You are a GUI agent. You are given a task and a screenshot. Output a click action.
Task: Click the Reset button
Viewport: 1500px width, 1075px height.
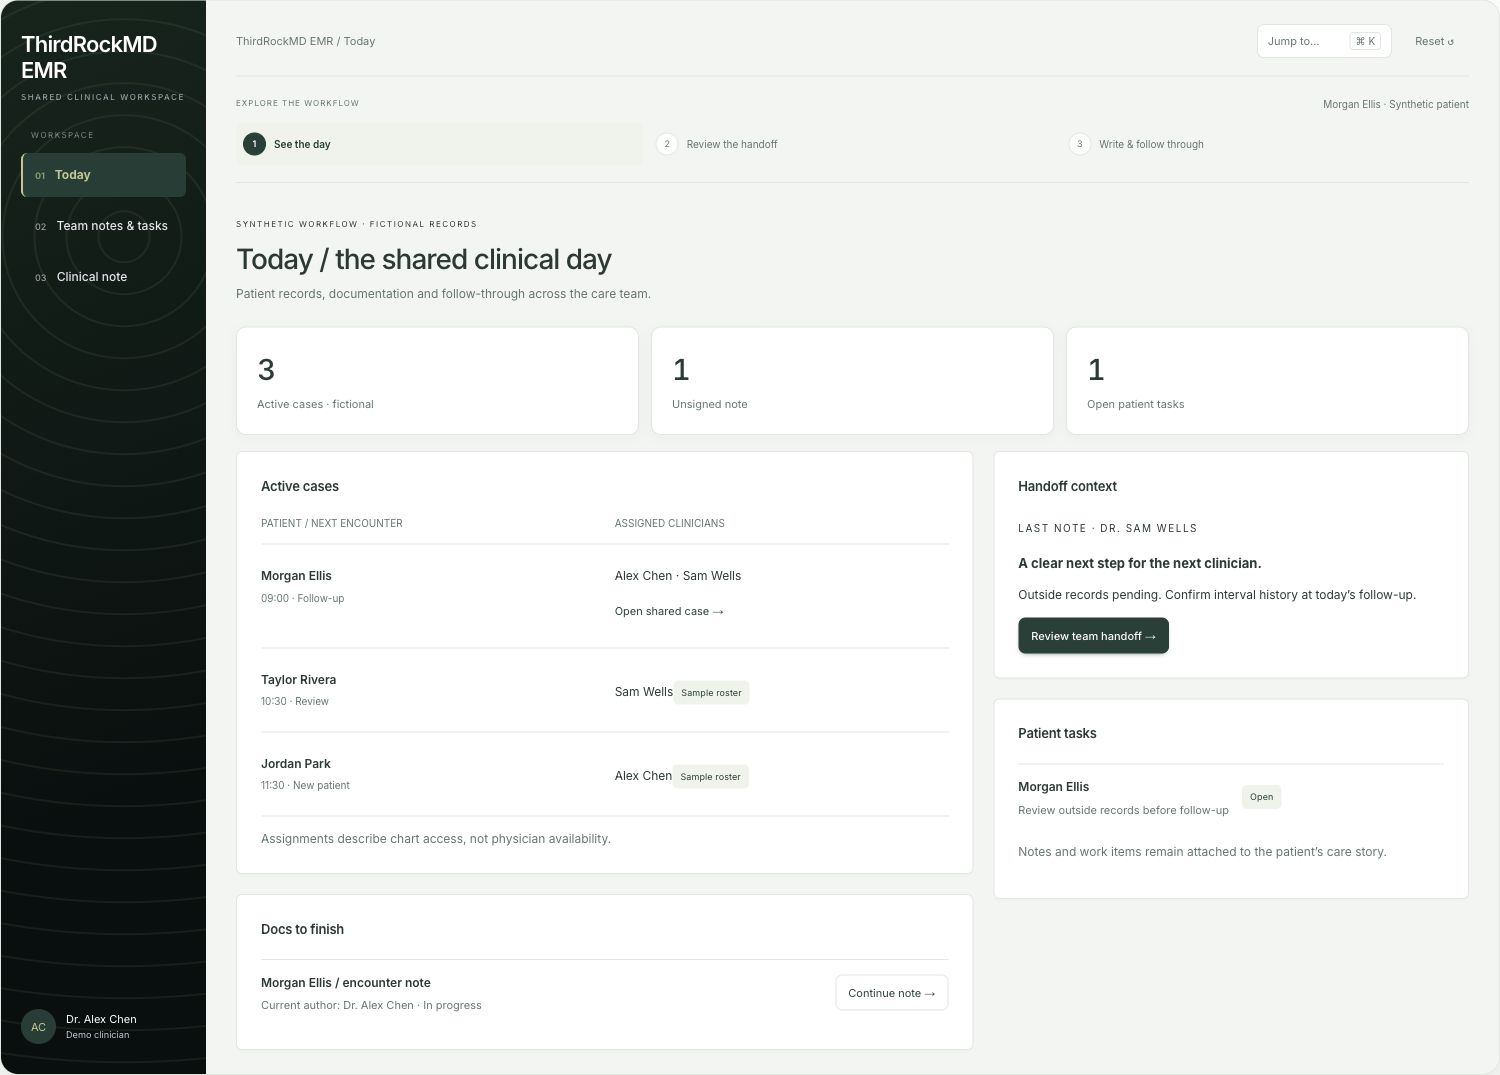click(1434, 41)
